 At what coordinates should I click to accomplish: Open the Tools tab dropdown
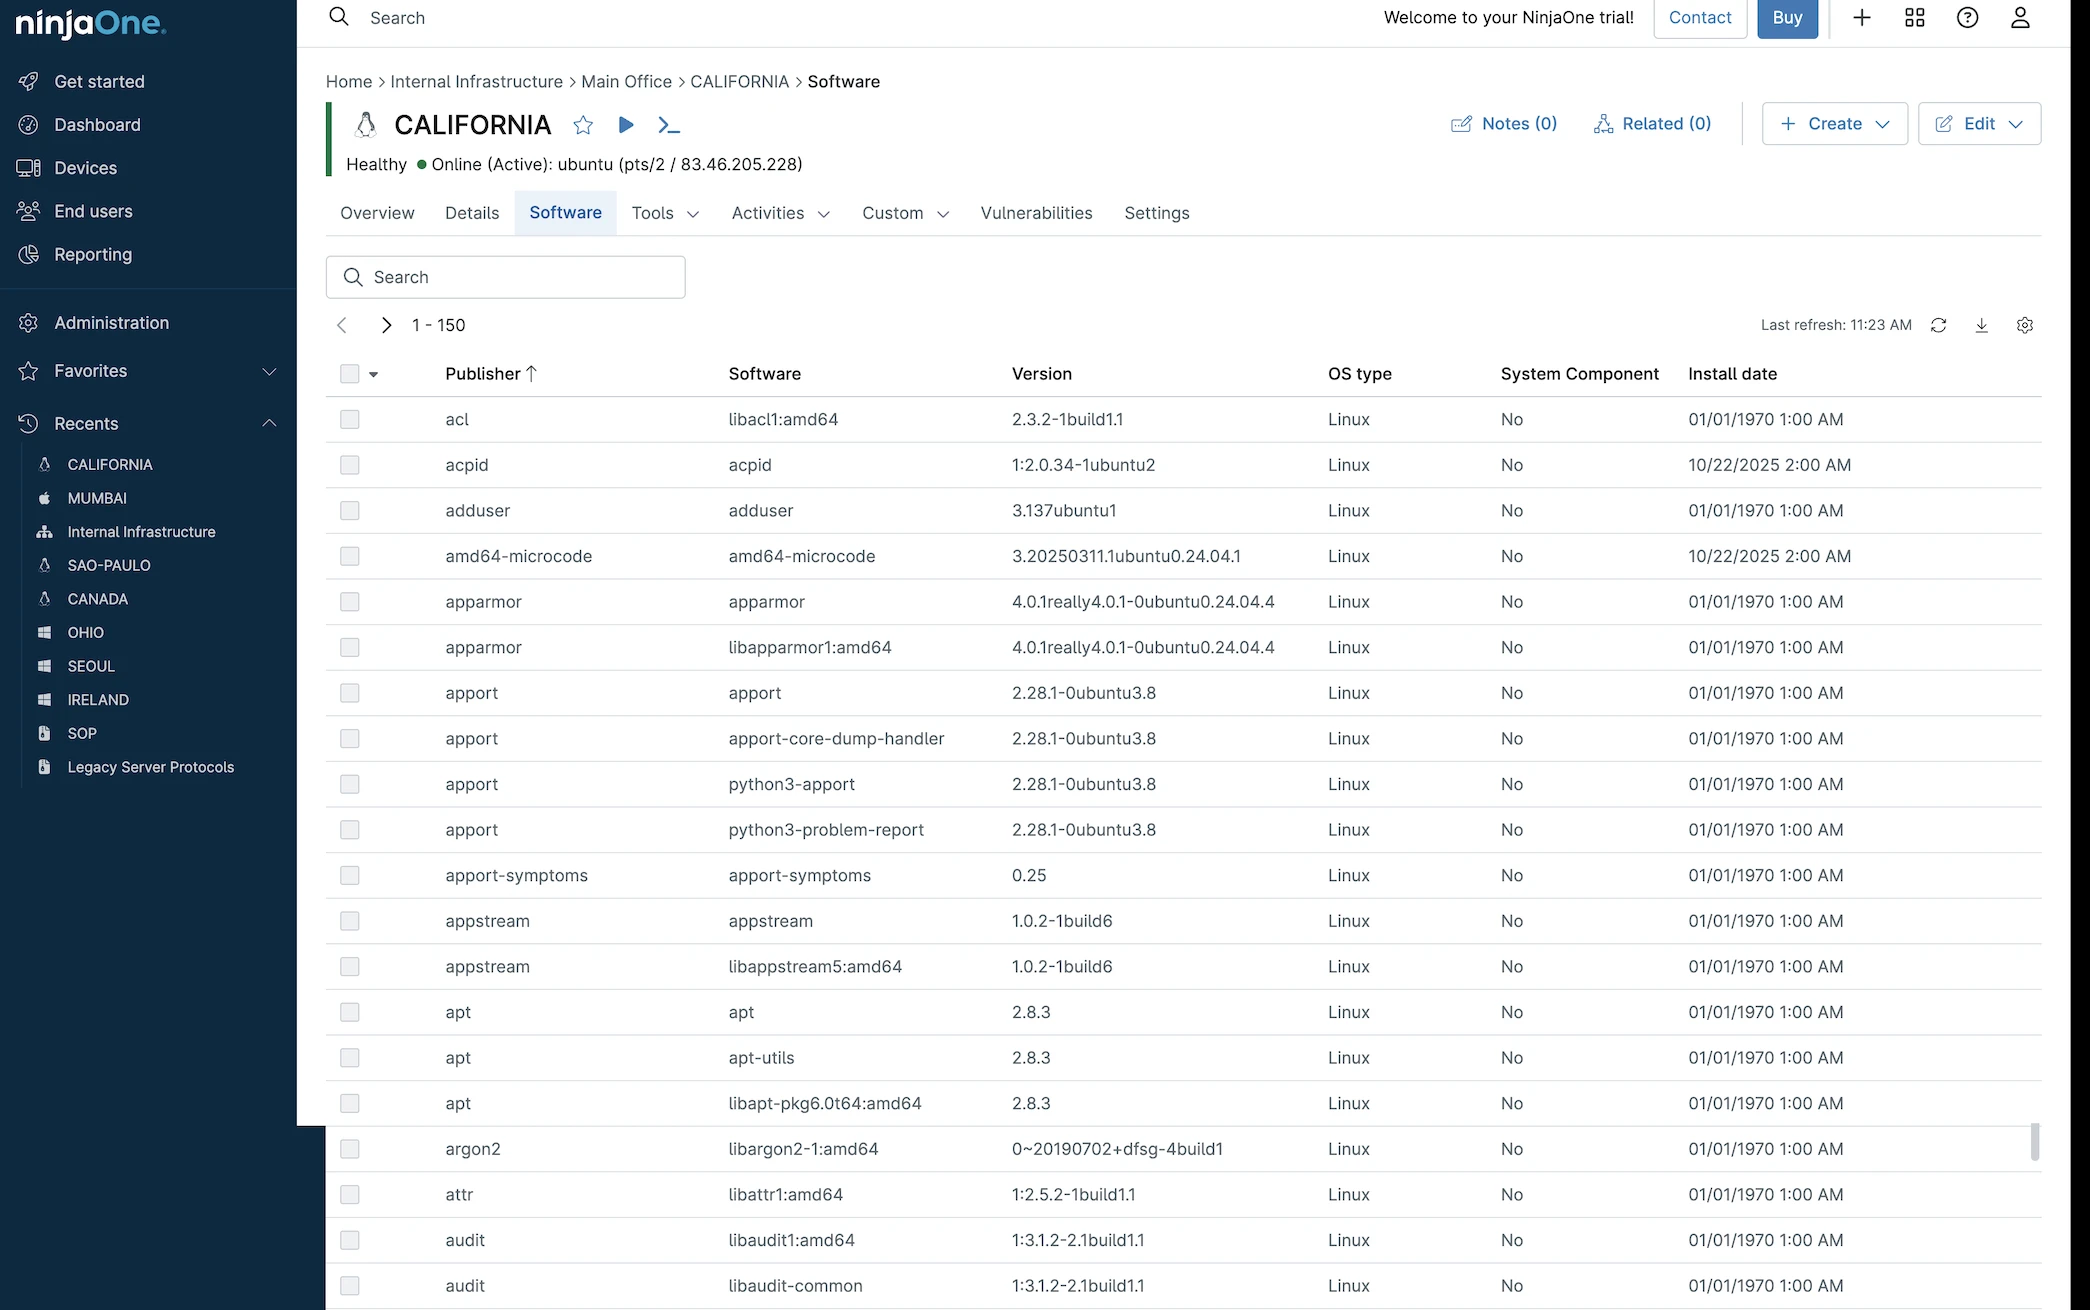(x=666, y=213)
